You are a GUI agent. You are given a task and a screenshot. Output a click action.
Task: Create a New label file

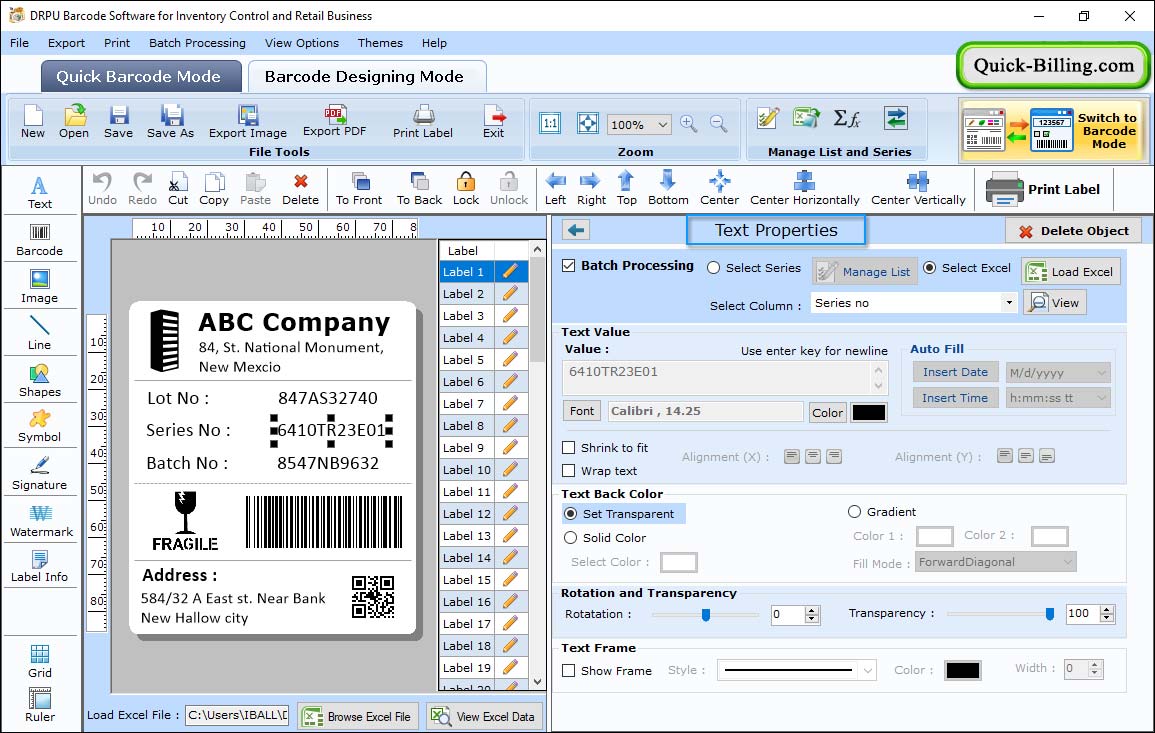32,122
